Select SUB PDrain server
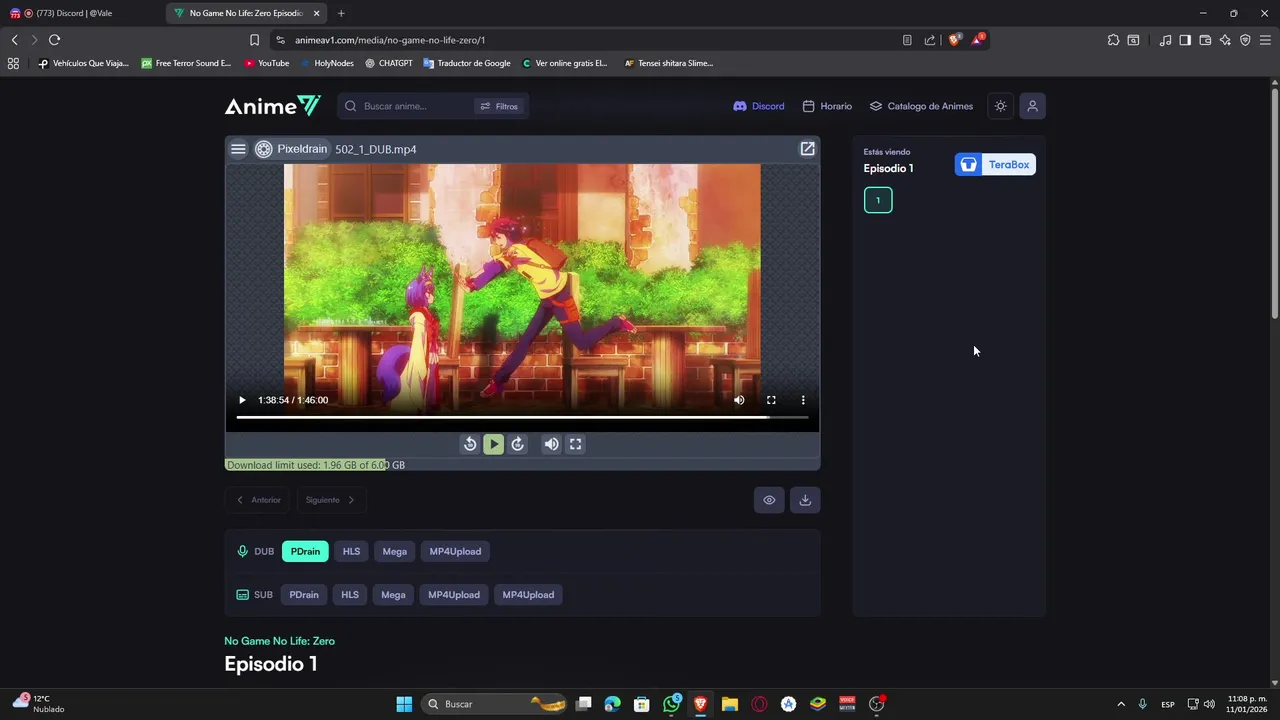 click(304, 595)
